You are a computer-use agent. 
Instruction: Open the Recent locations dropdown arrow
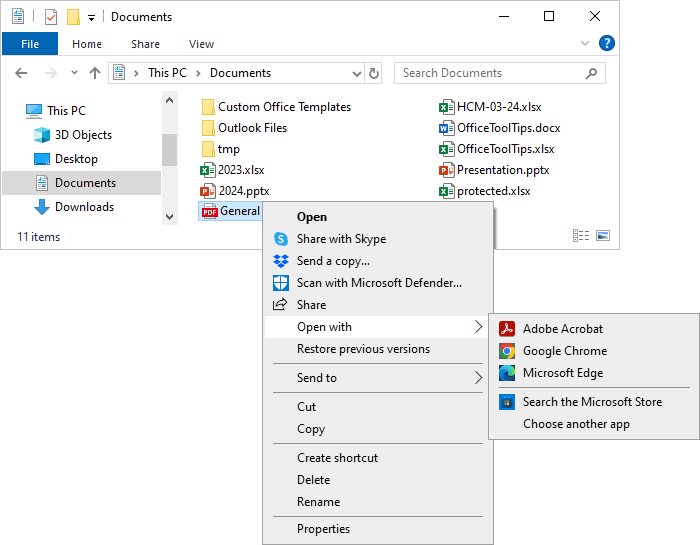pos(74,72)
